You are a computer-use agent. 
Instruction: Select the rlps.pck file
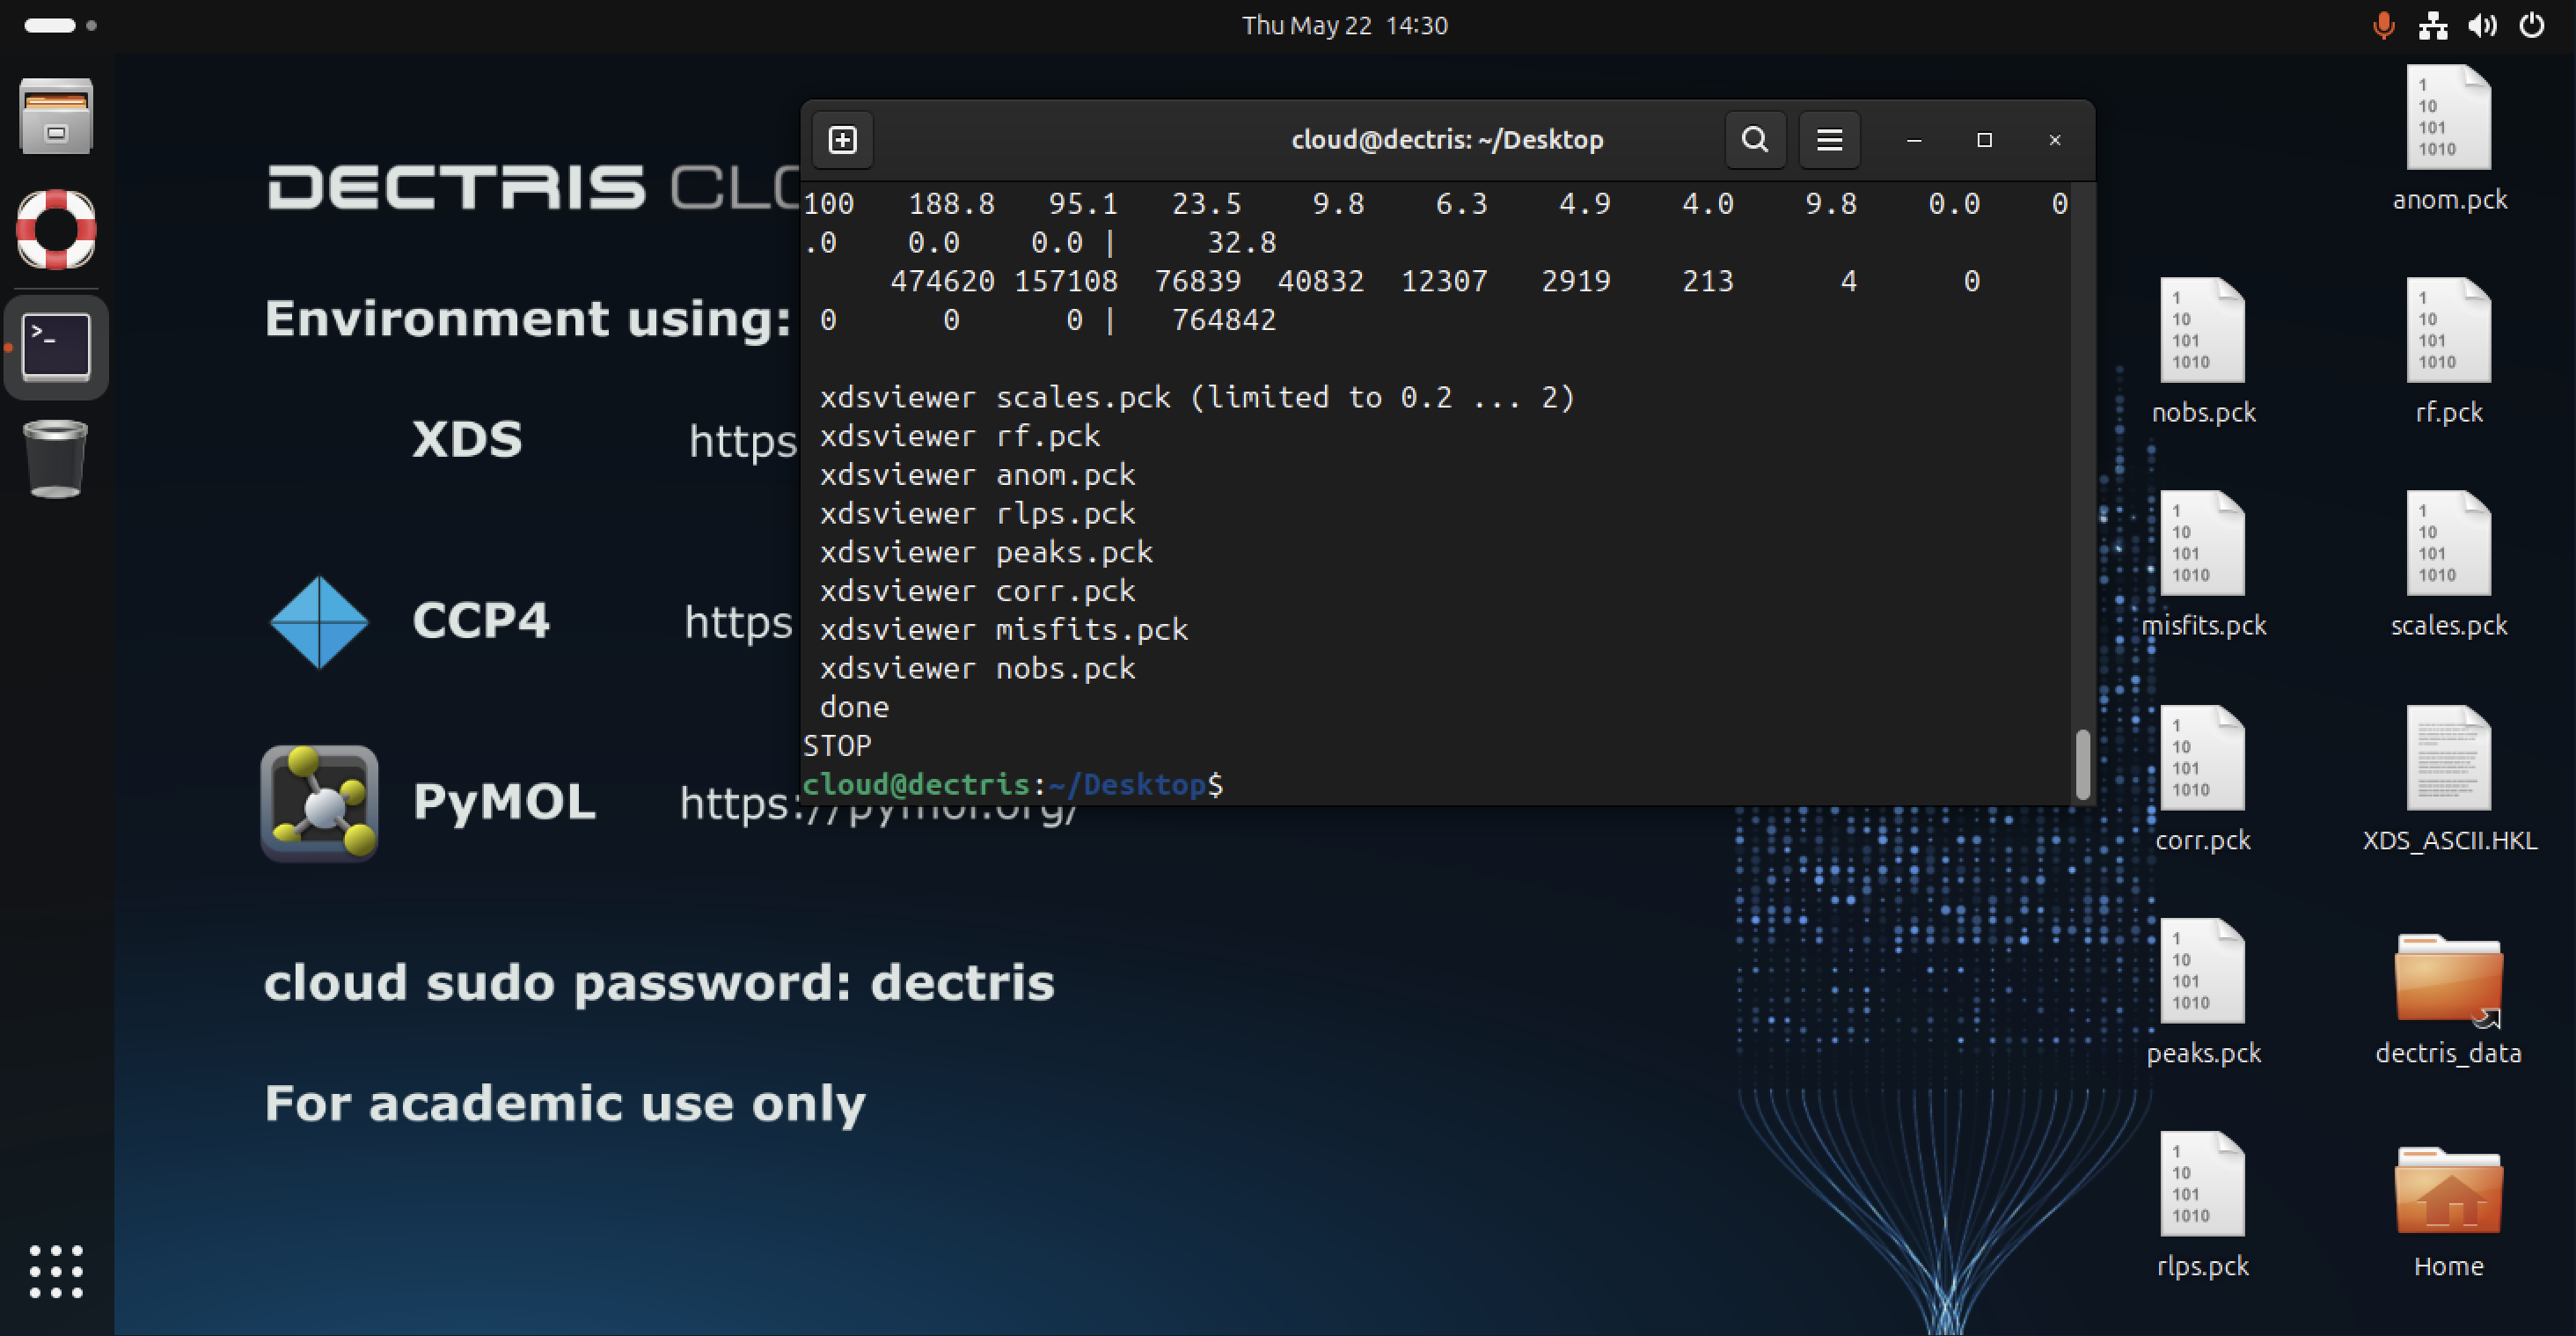click(x=2202, y=1185)
